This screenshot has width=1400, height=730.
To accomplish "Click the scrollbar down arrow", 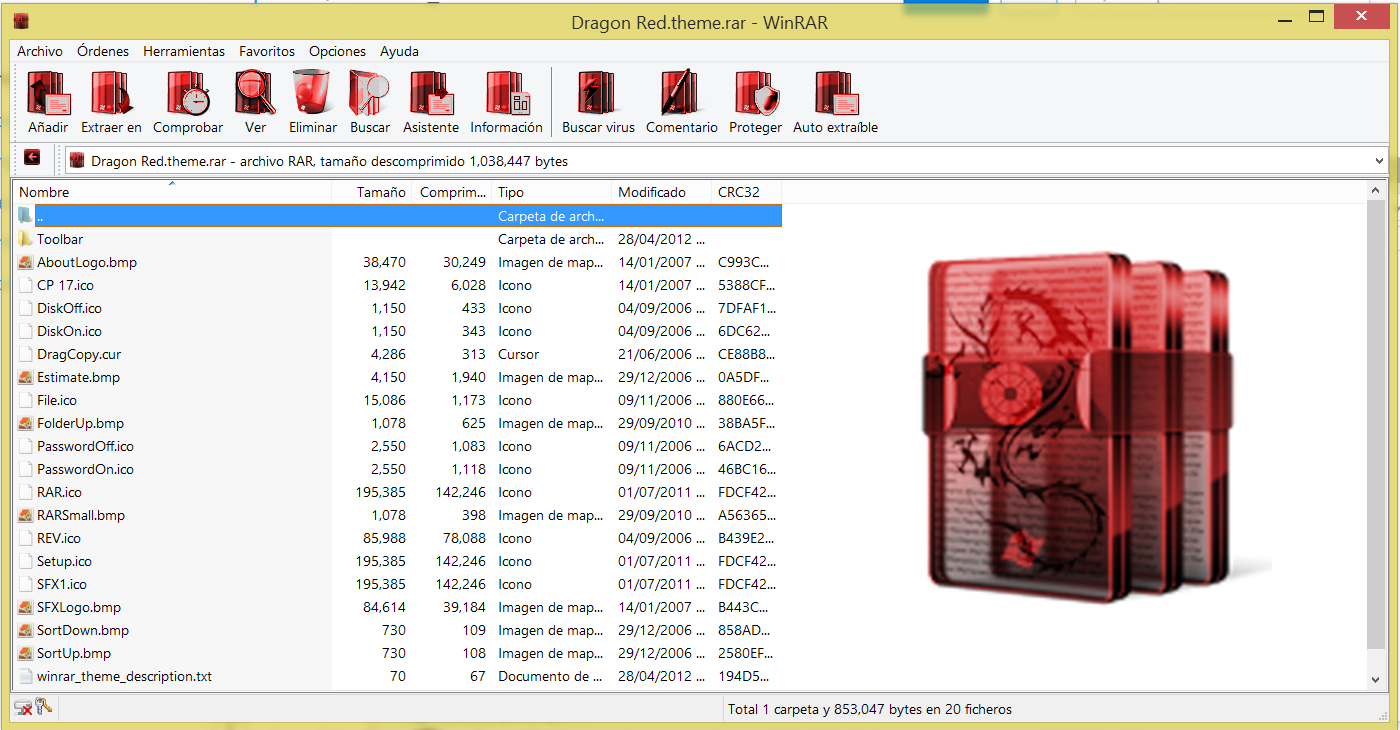I will pos(1376,678).
